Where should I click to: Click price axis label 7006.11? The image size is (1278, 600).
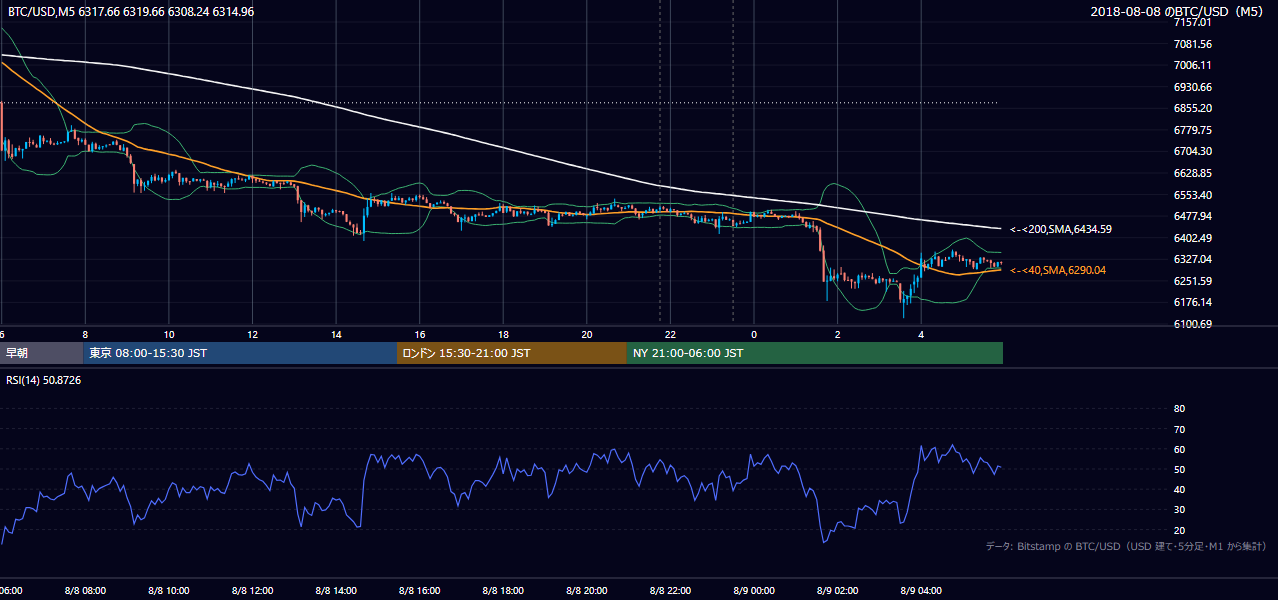coord(1193,65)
